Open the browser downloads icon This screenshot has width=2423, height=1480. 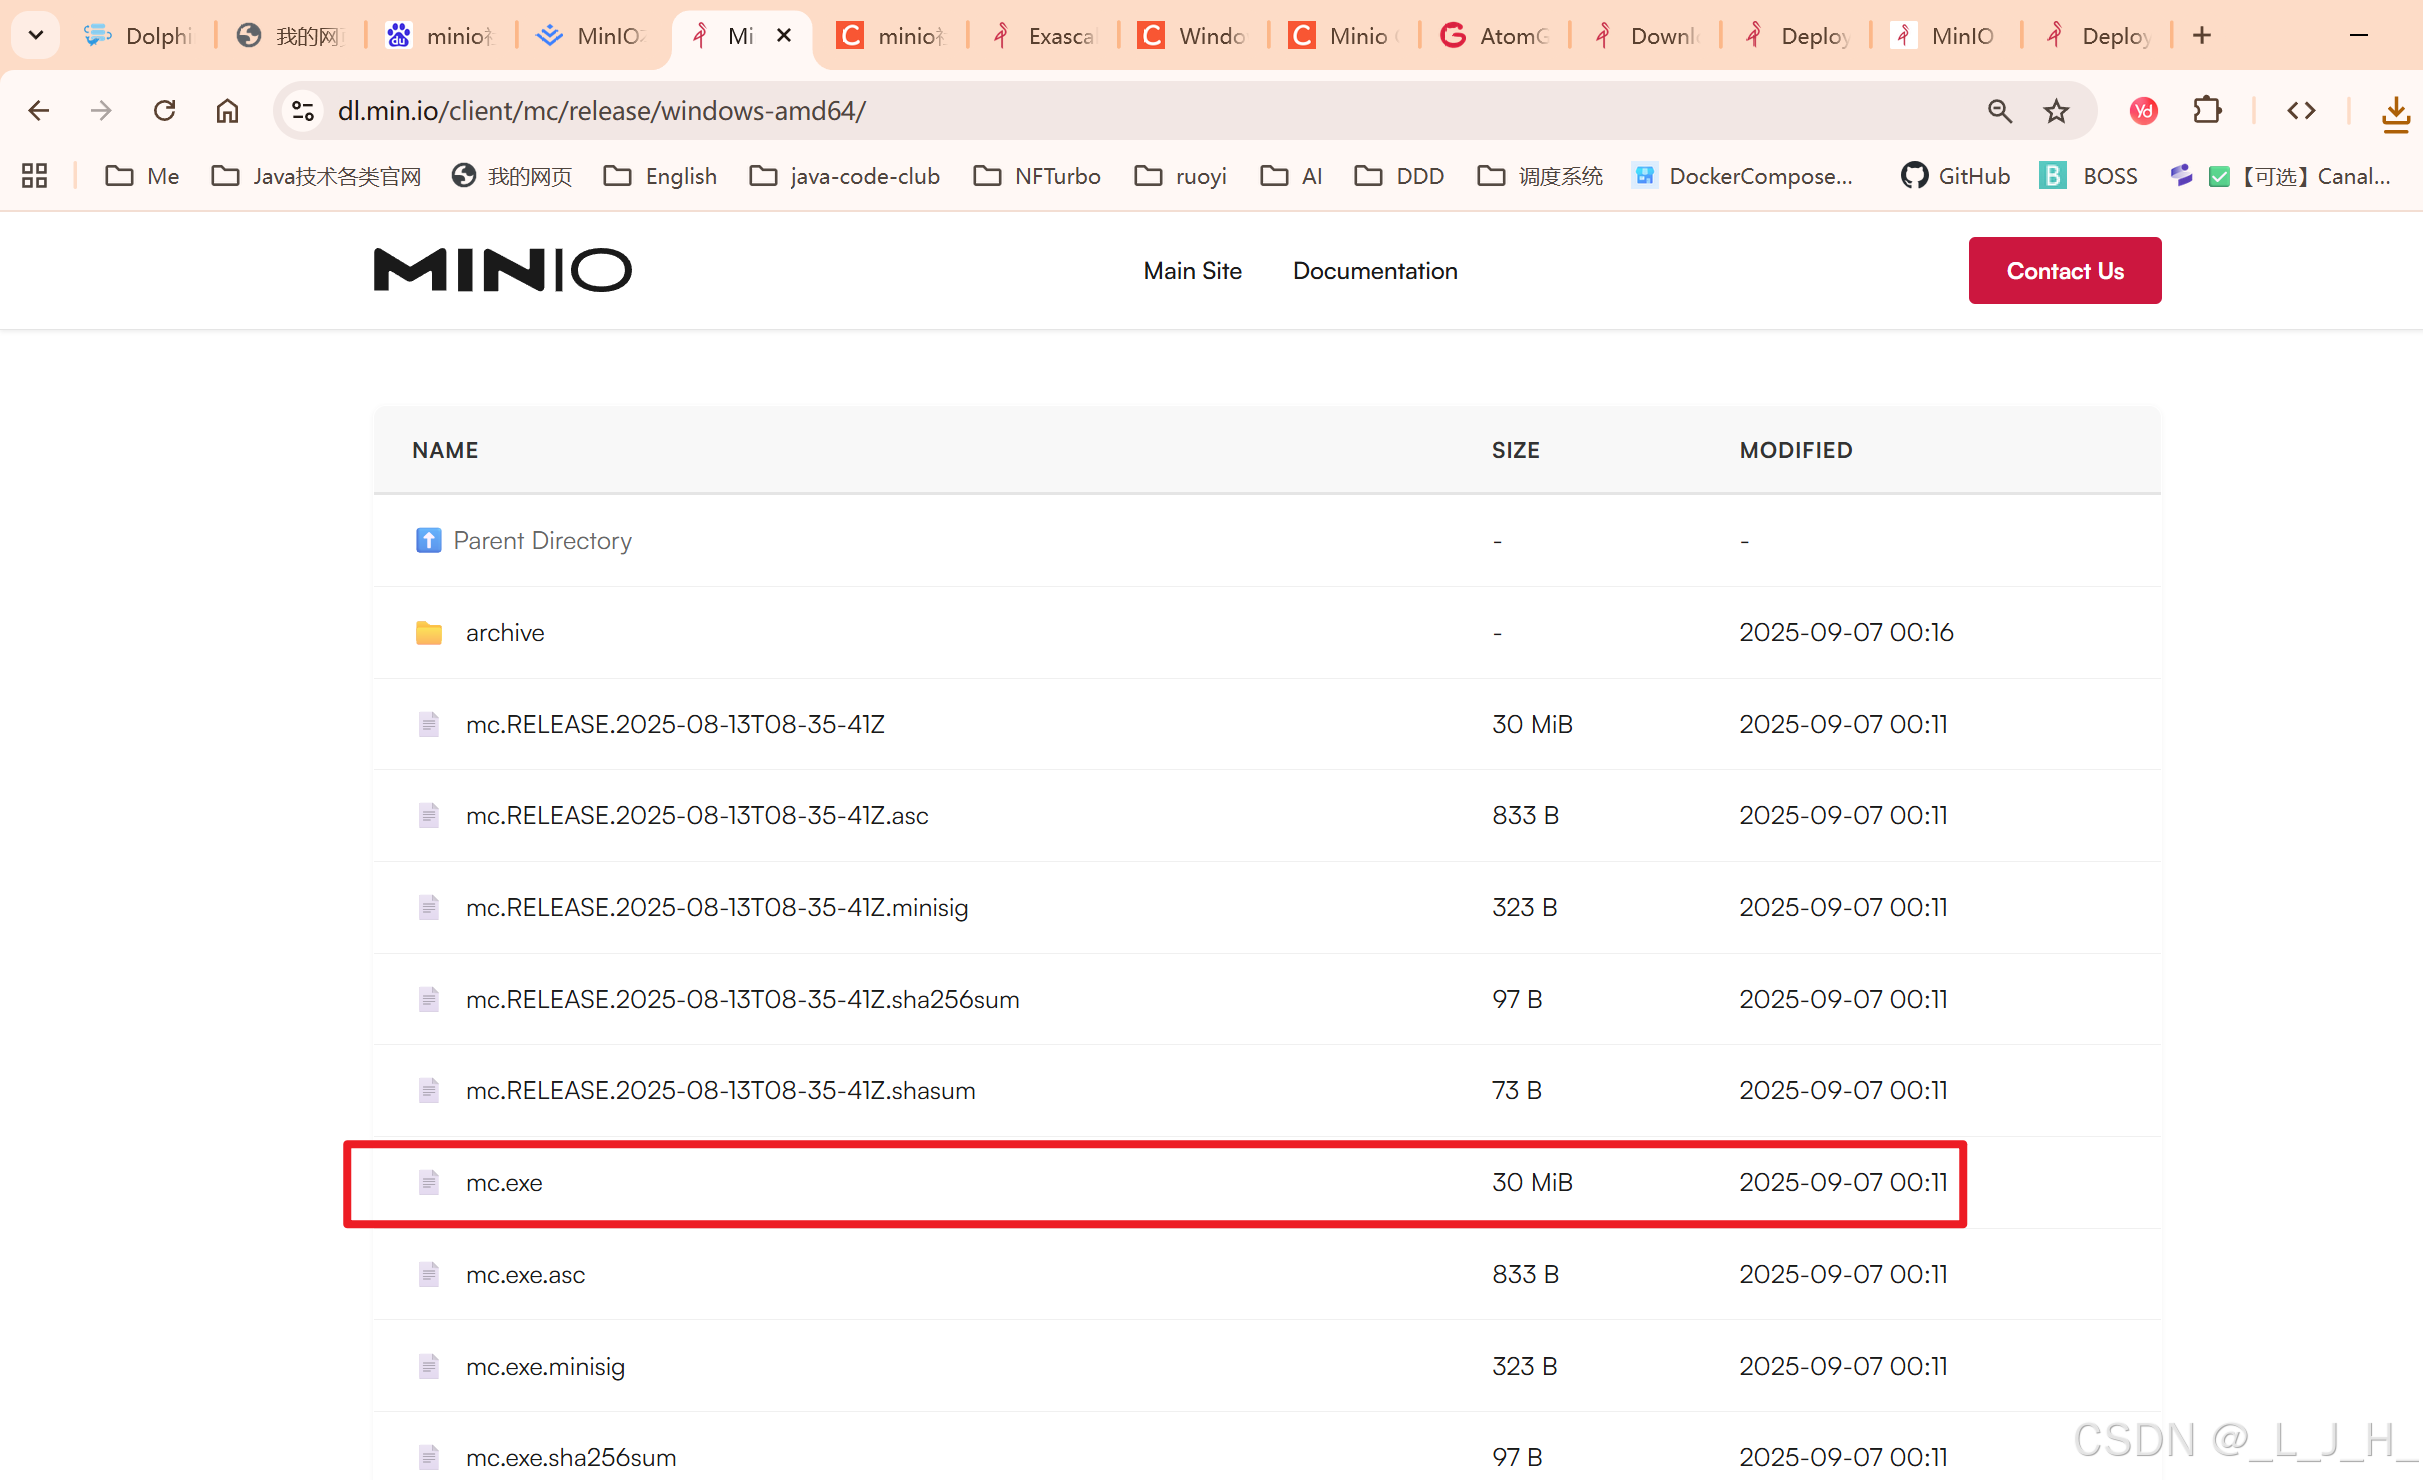pyautogui.click(x=2395, y=112)
